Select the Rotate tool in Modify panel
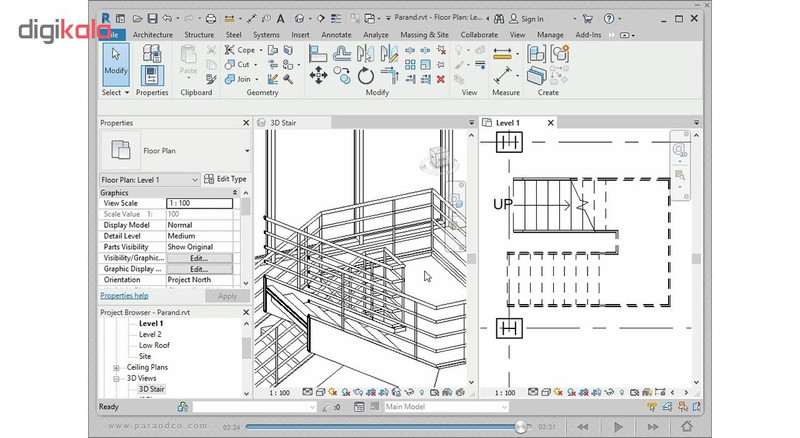 tap(365, 75)
